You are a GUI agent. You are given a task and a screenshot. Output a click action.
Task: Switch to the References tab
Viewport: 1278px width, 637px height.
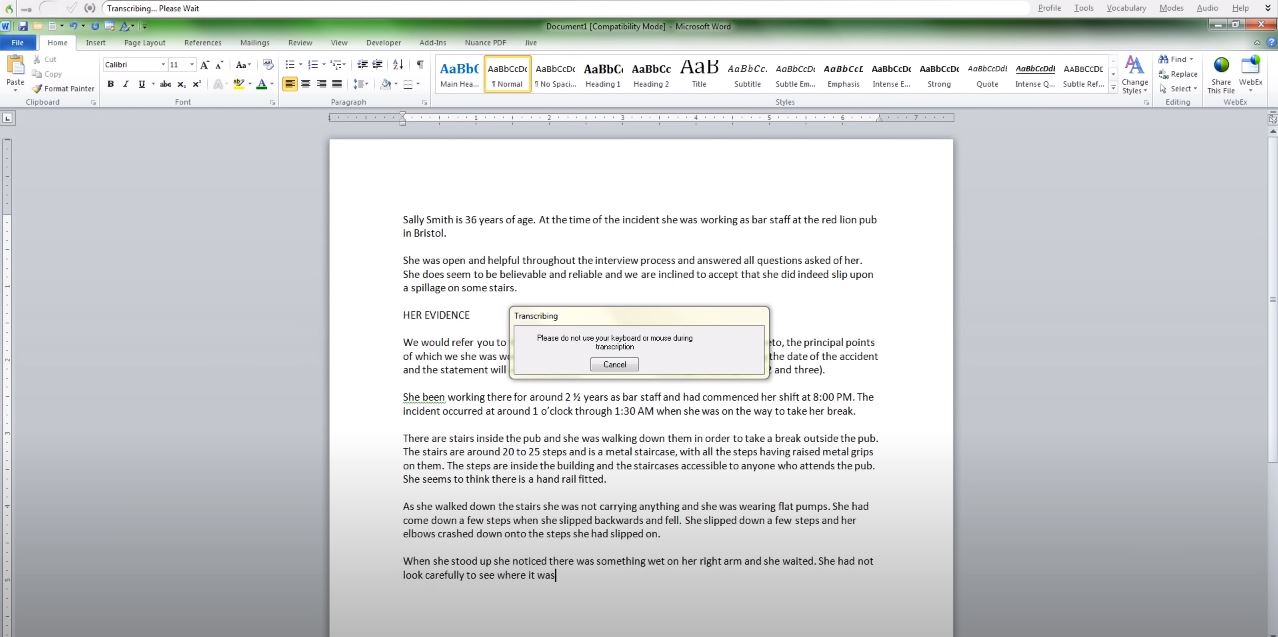click(203, 43)
